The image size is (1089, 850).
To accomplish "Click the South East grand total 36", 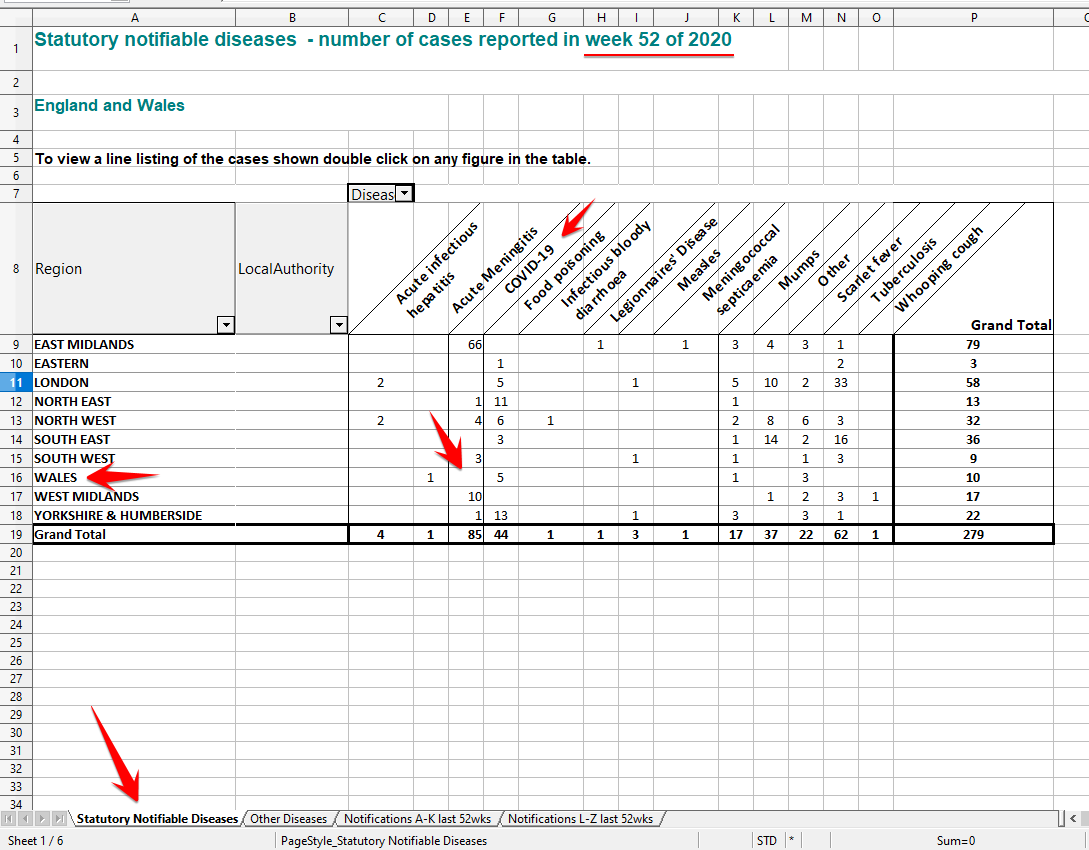I will [x=973, y=440].
